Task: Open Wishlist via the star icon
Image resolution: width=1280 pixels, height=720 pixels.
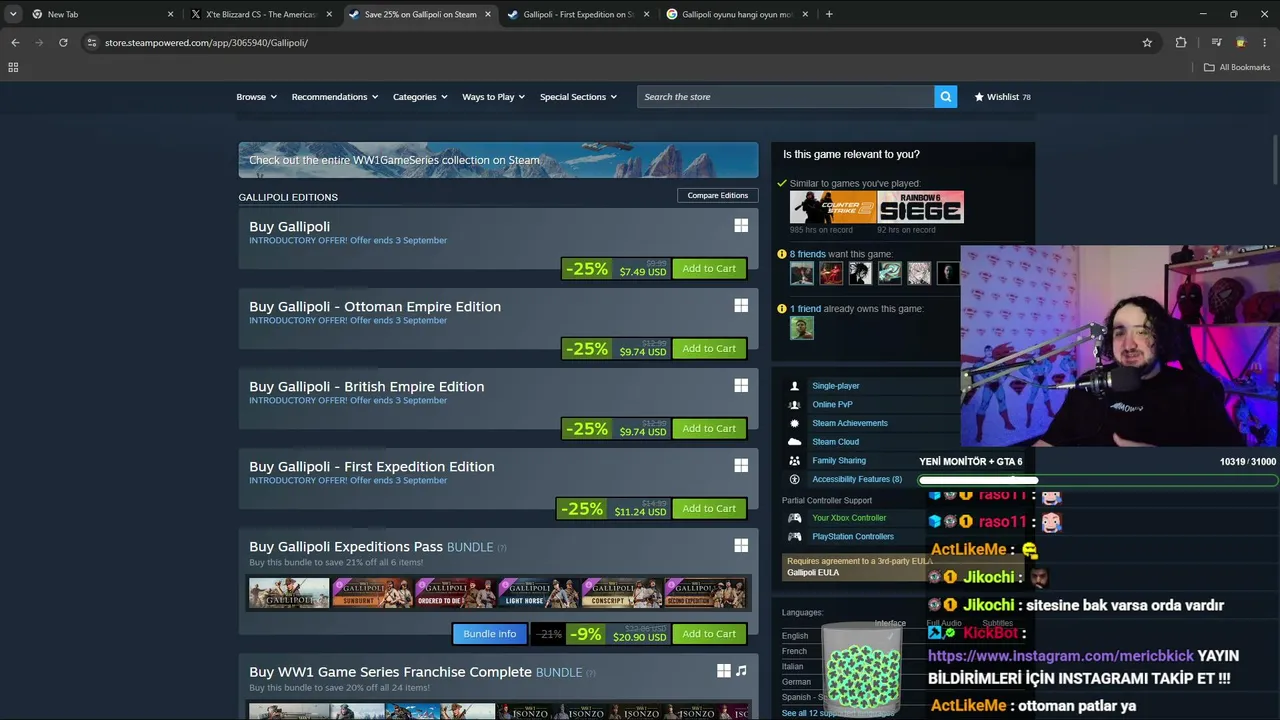Action: [x=979, y=97]
